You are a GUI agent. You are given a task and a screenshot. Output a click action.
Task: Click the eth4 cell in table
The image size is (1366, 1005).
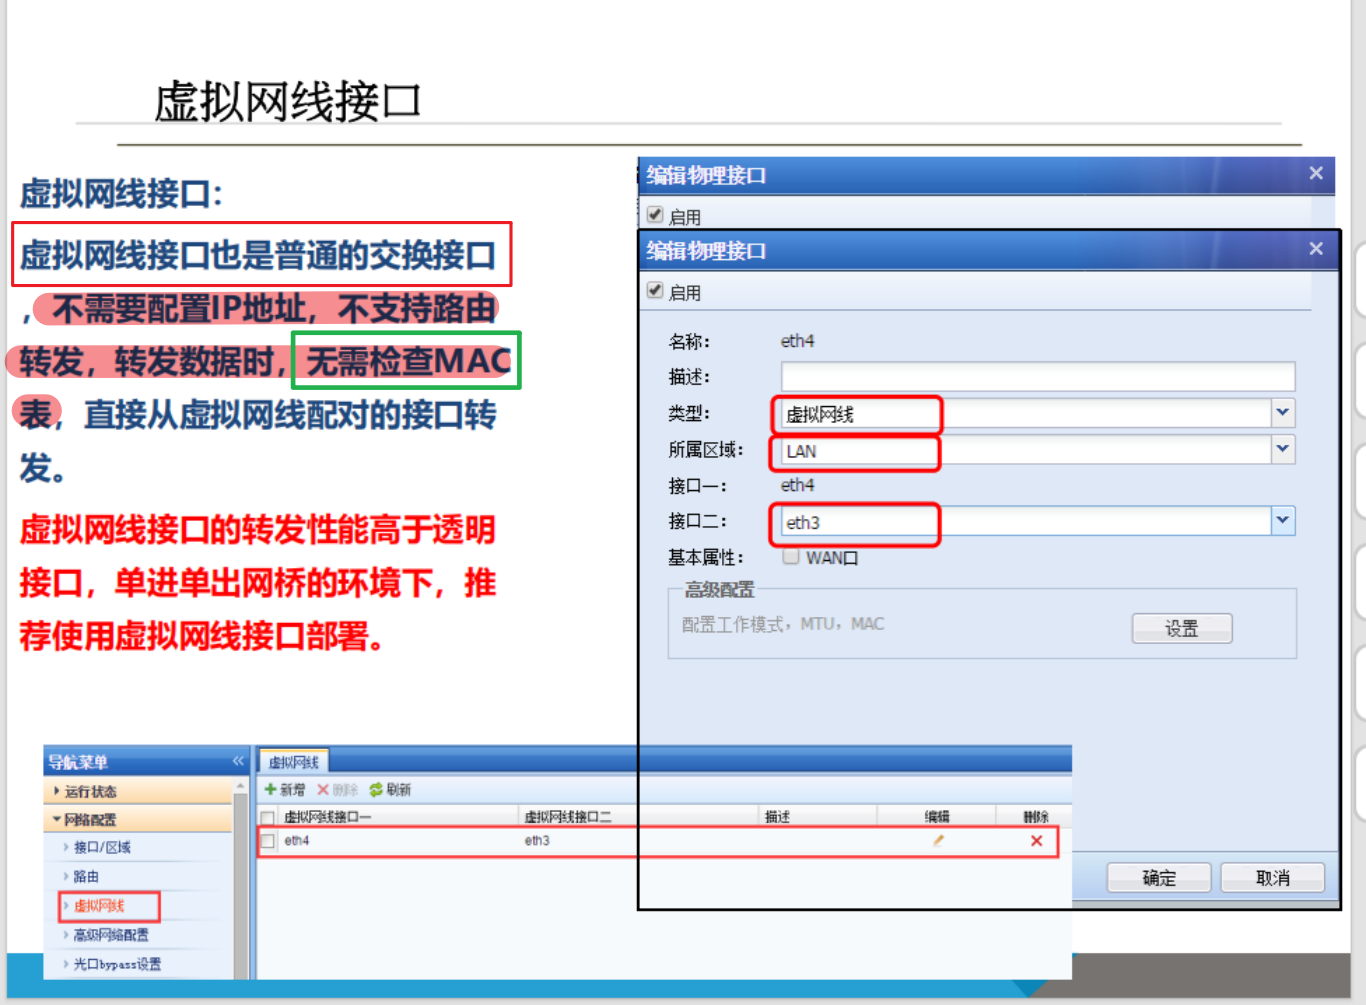297,841
